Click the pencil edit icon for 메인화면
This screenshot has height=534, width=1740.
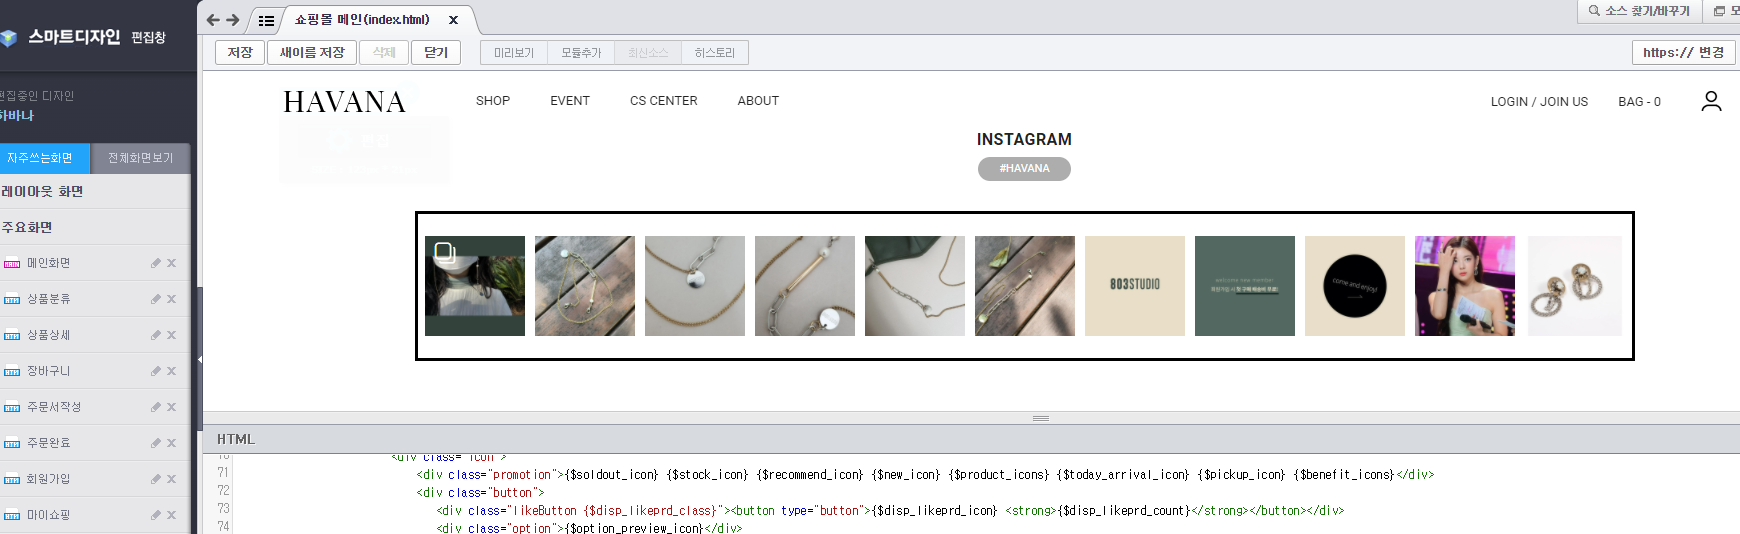point(156,263)
